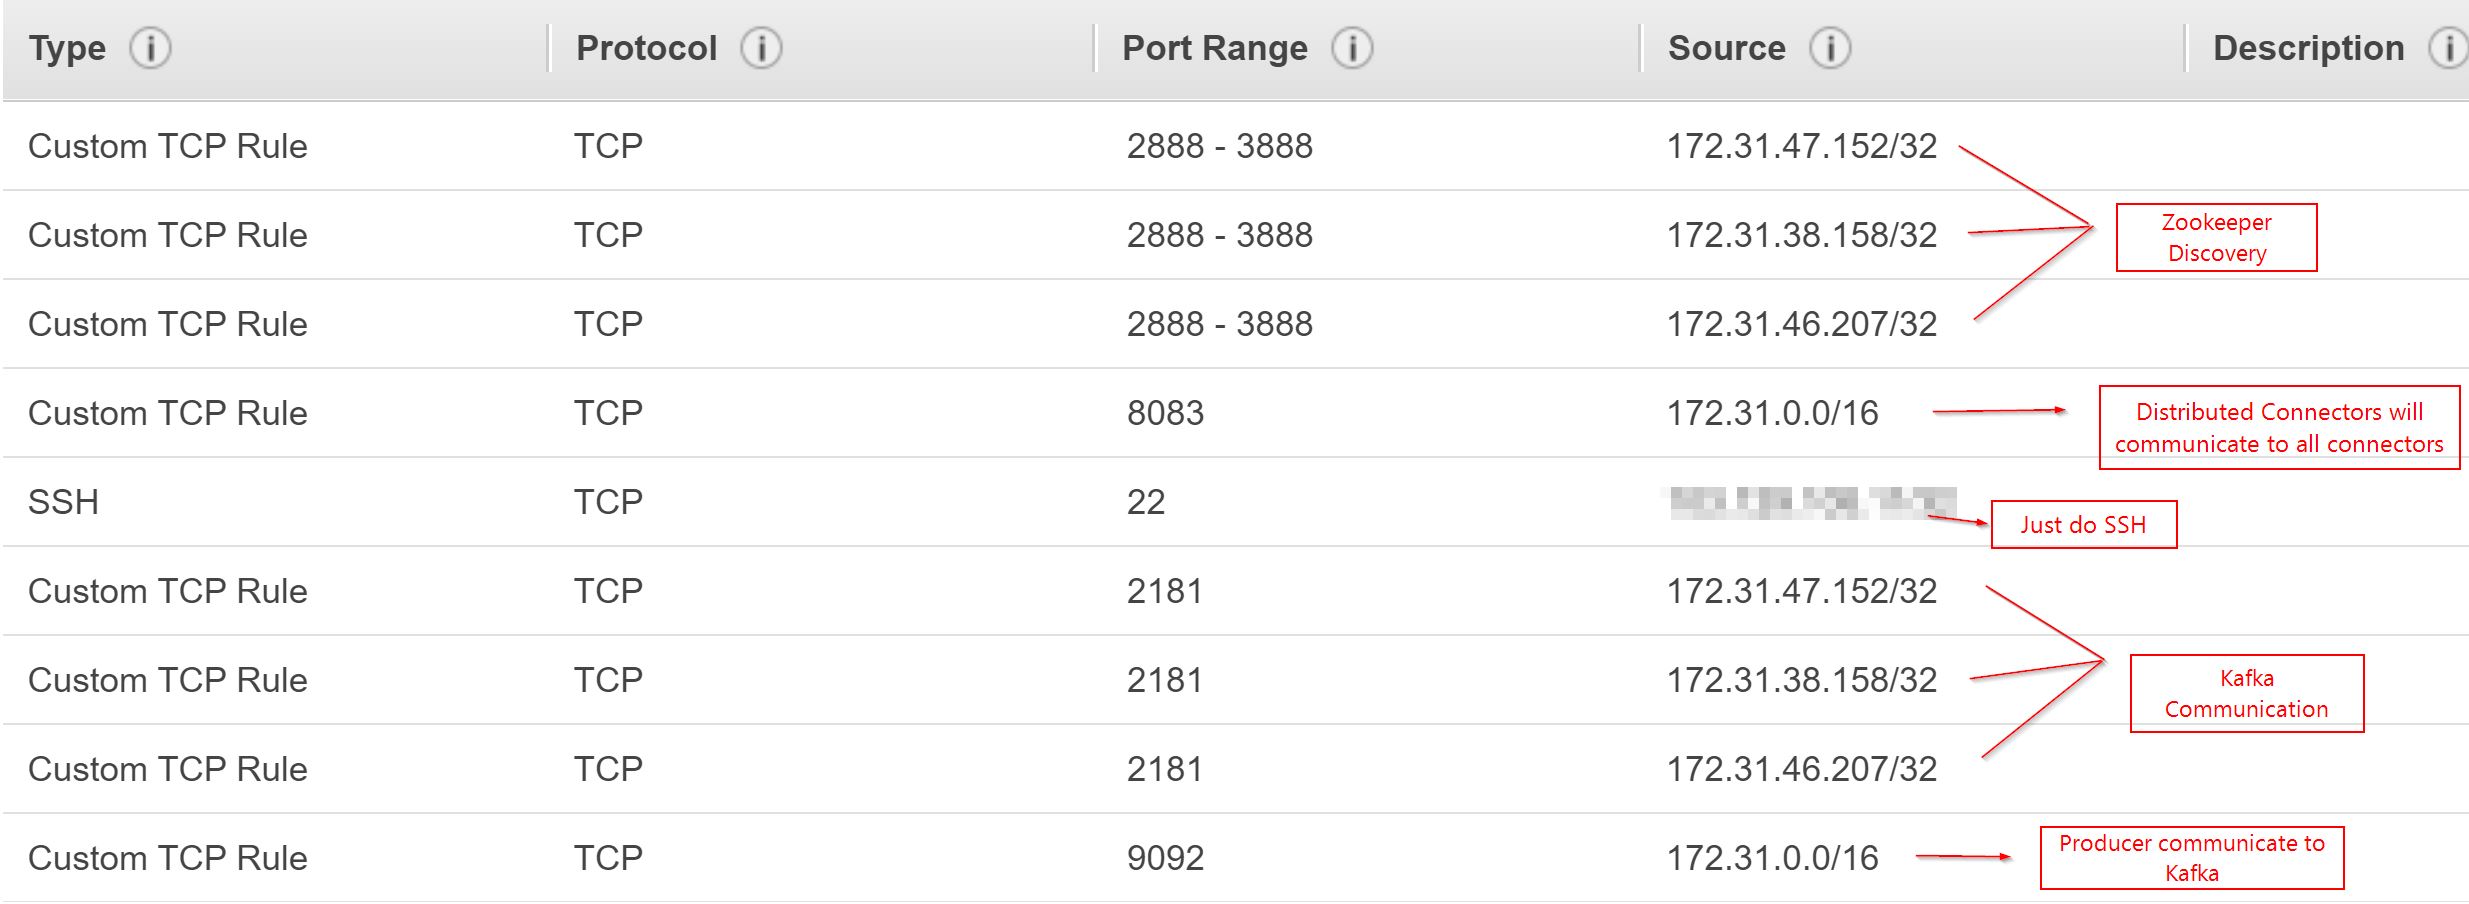Screen dimensions: 2469x904
Task: Select the blurred SSH source address
Action: 1813,502
